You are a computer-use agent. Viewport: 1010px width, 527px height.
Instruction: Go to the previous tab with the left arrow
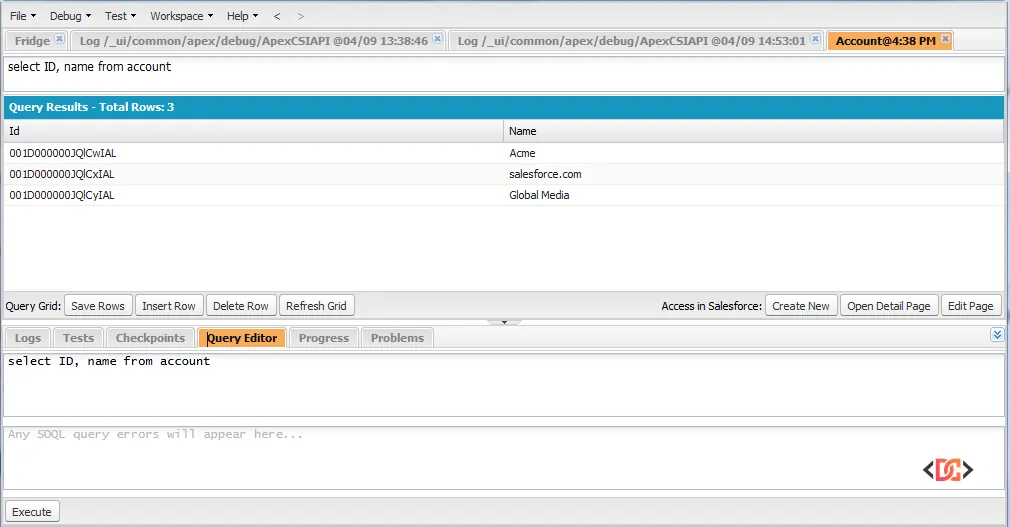pyautogui.click(x=277, y=16)
